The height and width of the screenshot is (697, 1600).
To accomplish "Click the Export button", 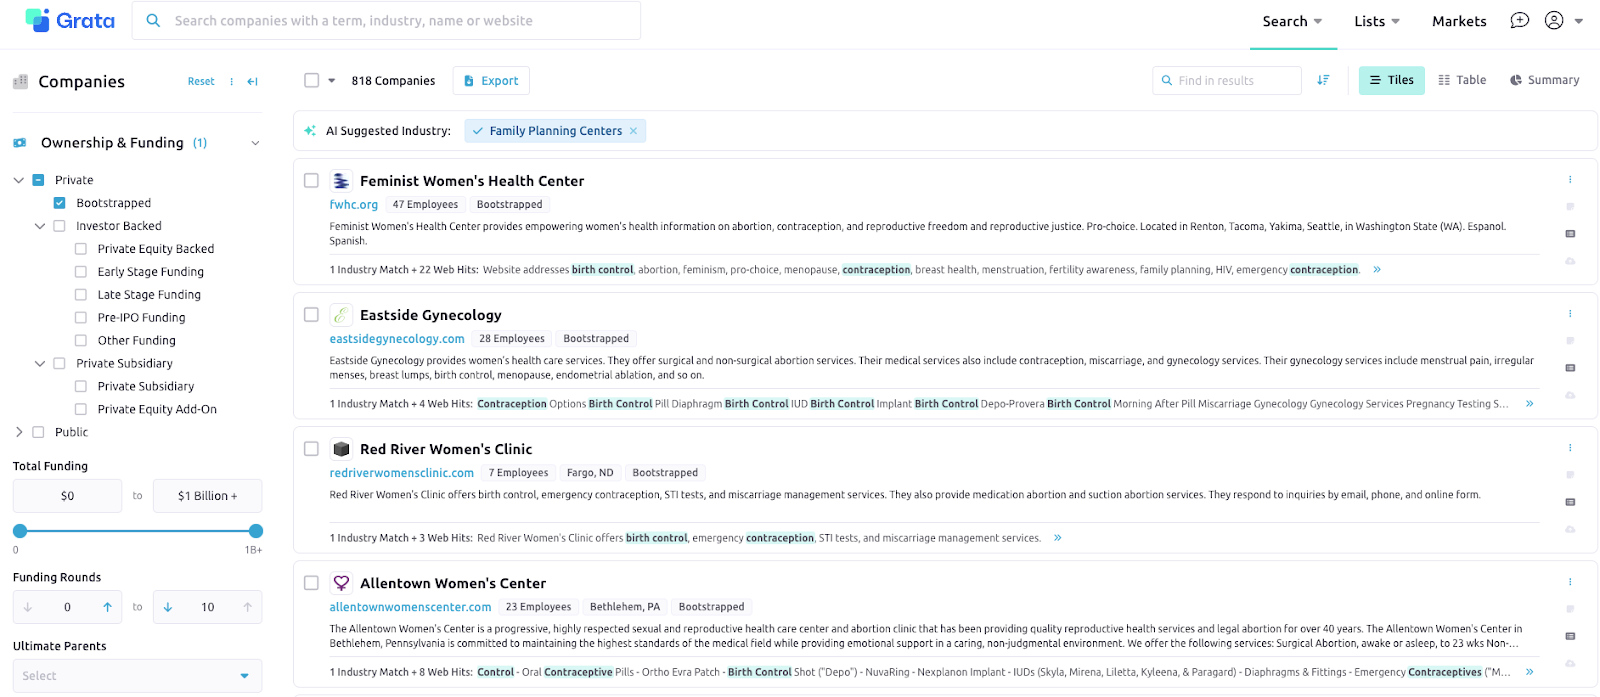I will tap(491, 81).
